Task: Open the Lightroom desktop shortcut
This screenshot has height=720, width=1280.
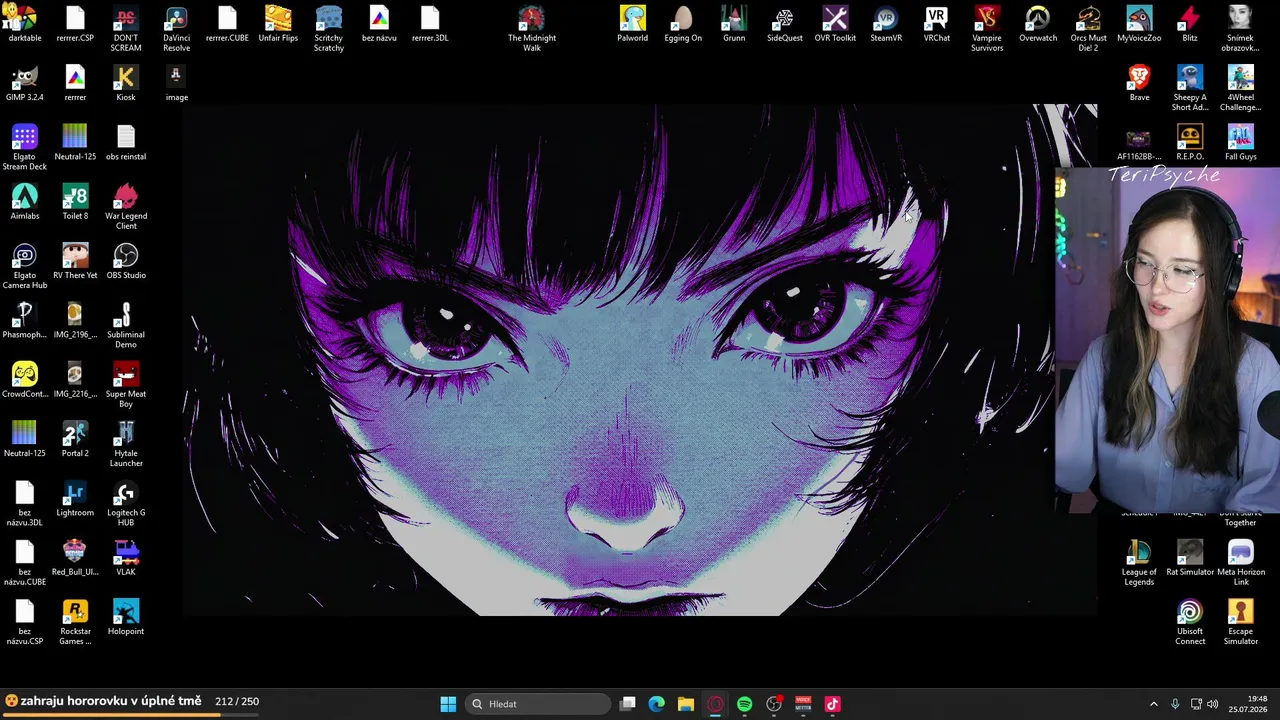Action: pos(75,499)
